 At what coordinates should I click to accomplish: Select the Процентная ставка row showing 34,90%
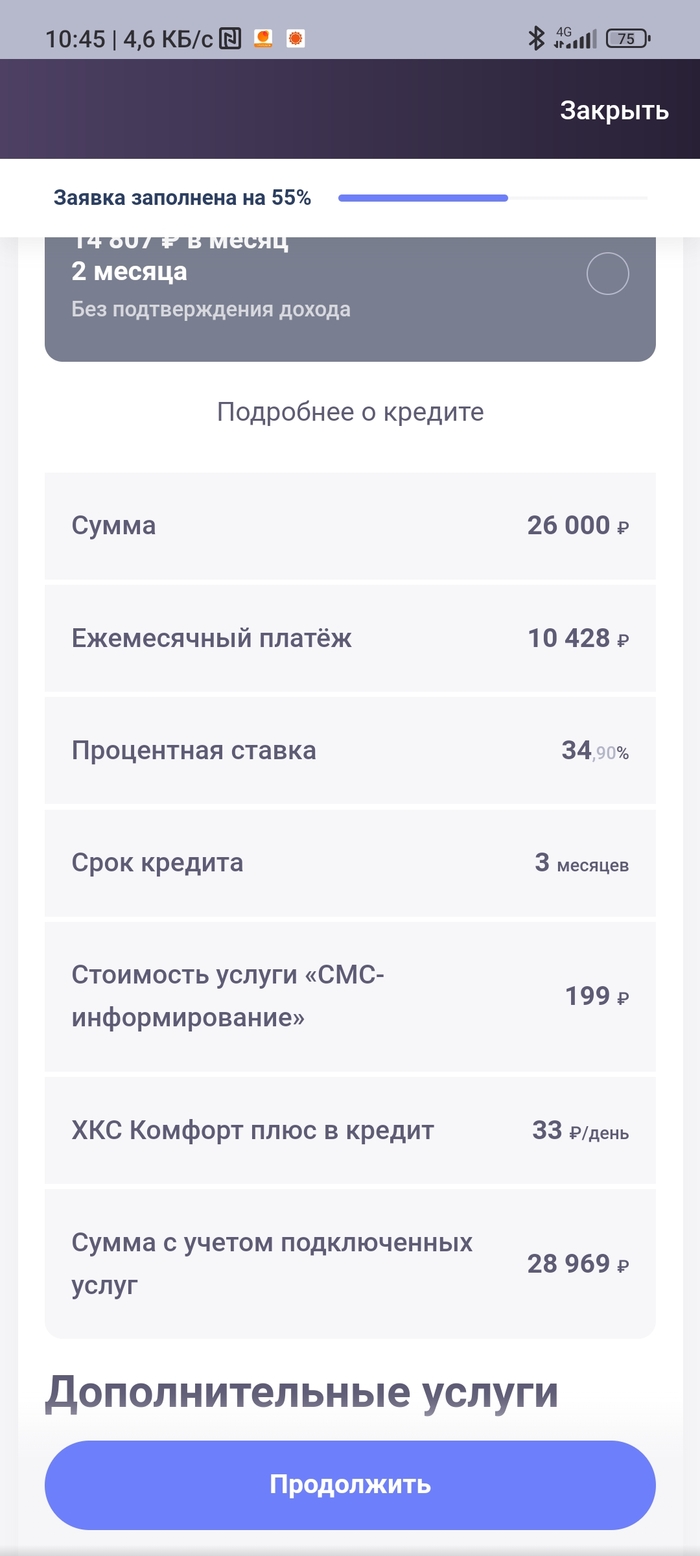click(350, 751)
